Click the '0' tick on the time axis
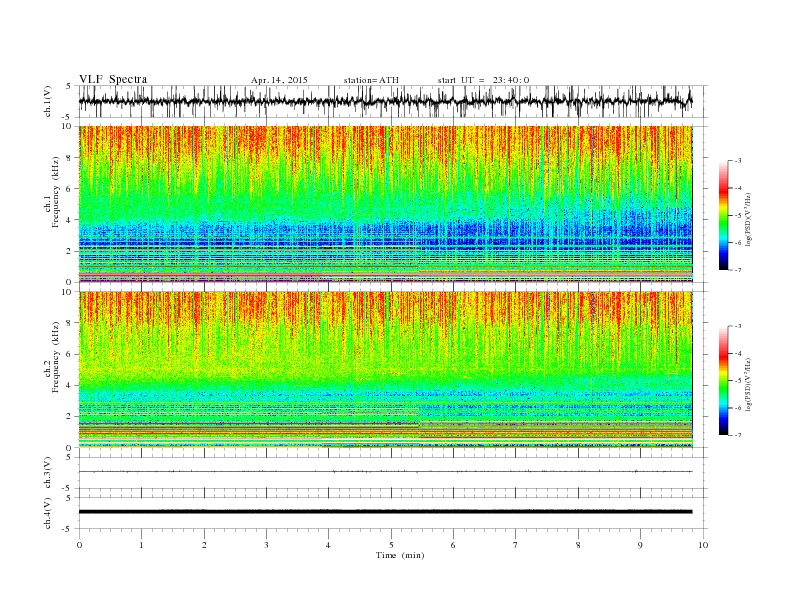792x612 pixels. (79, 545)
